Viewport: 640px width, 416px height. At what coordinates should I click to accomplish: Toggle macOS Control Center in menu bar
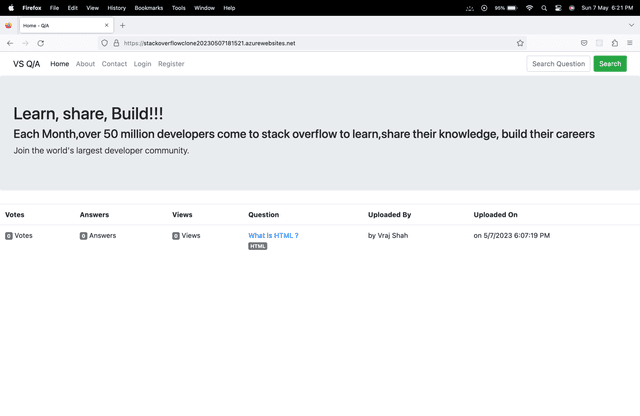pos(558,7)
